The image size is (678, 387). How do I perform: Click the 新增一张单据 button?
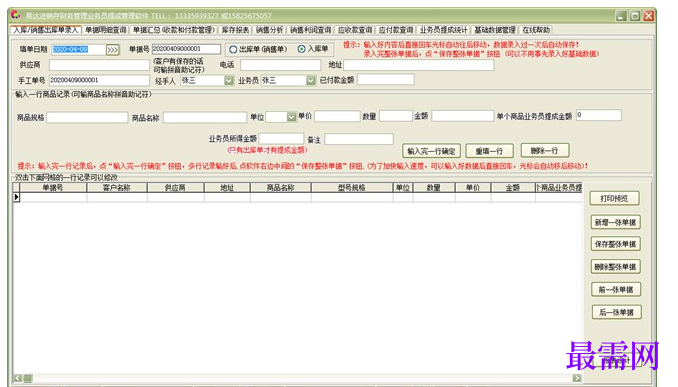click(615, 222)
